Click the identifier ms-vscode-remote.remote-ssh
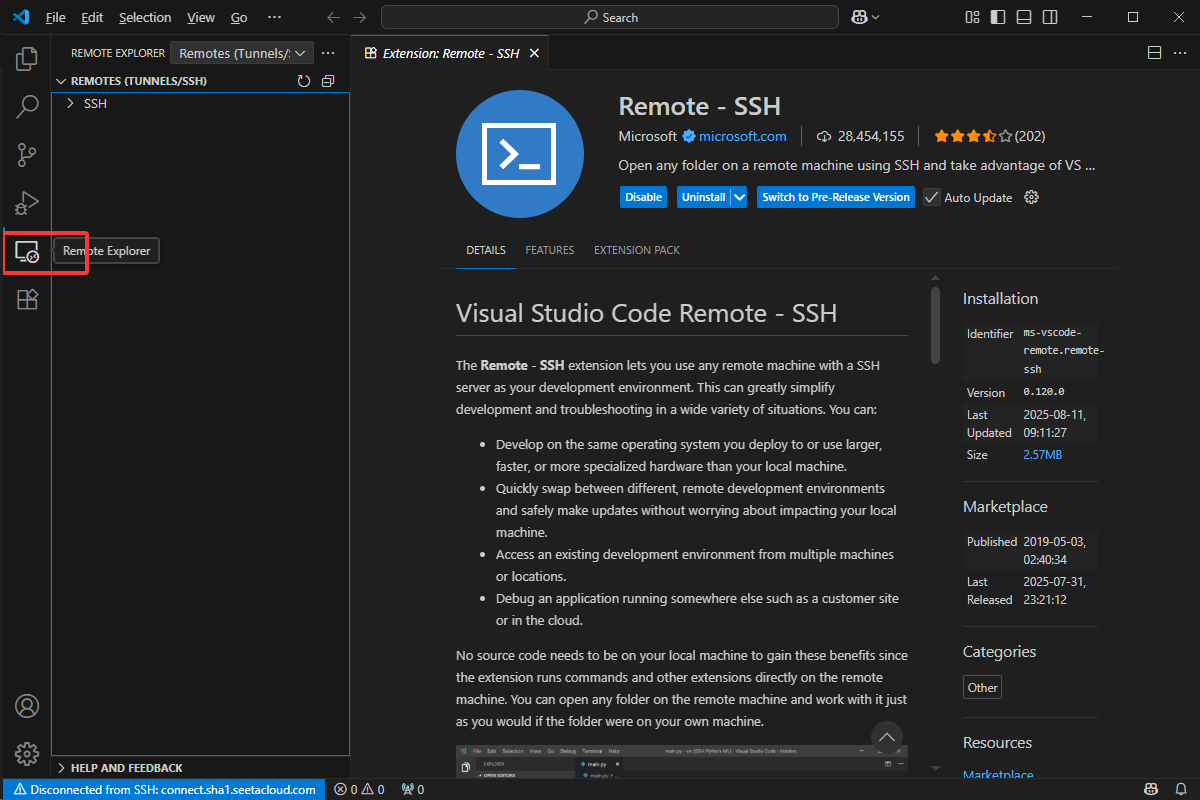Viewport: 1200px width, 800px height. pos(1063,350)
